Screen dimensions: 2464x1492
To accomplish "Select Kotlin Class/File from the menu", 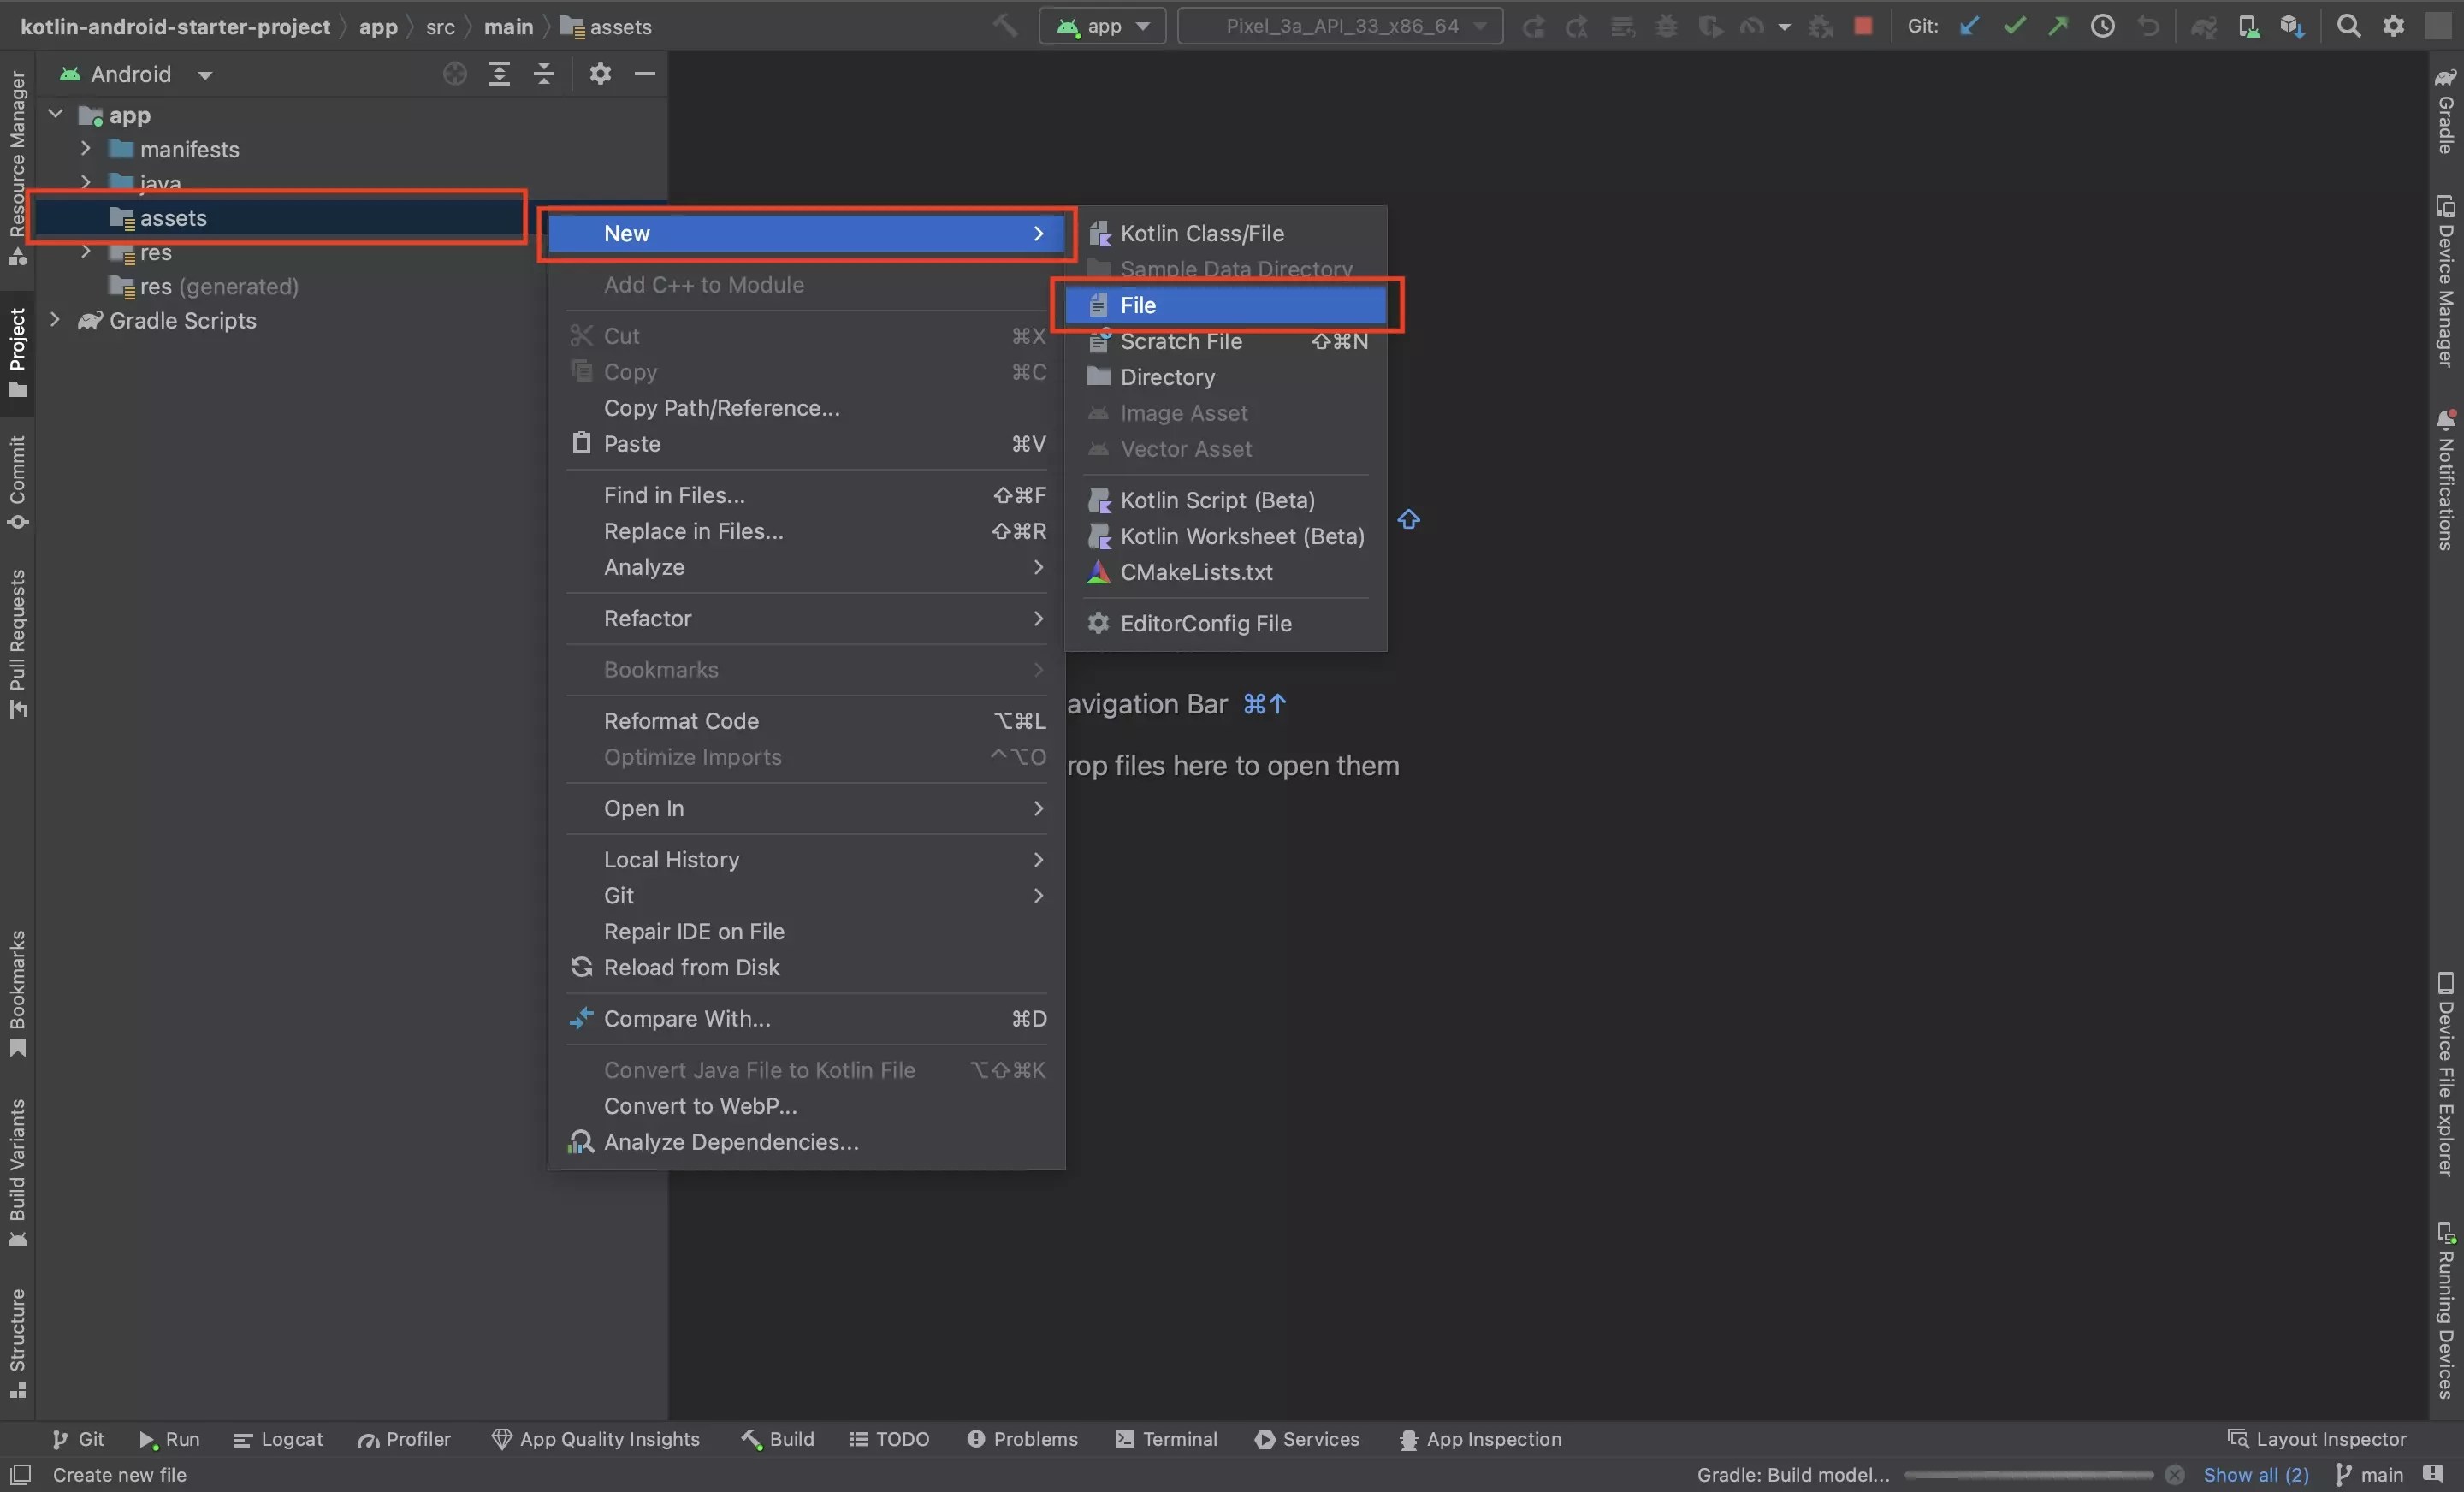I will [x=1202, y=233].
